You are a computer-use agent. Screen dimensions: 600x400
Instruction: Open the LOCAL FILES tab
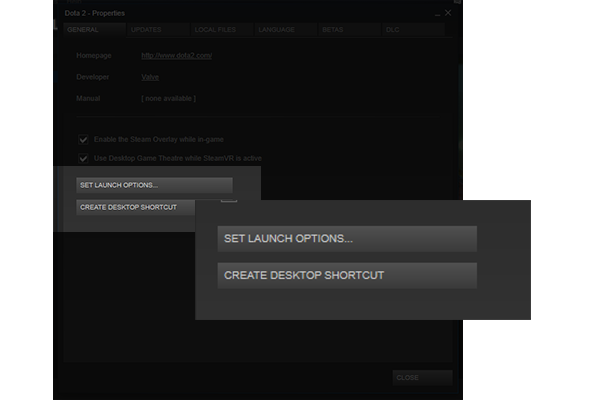pyautogui.click(x=222, y=29)
